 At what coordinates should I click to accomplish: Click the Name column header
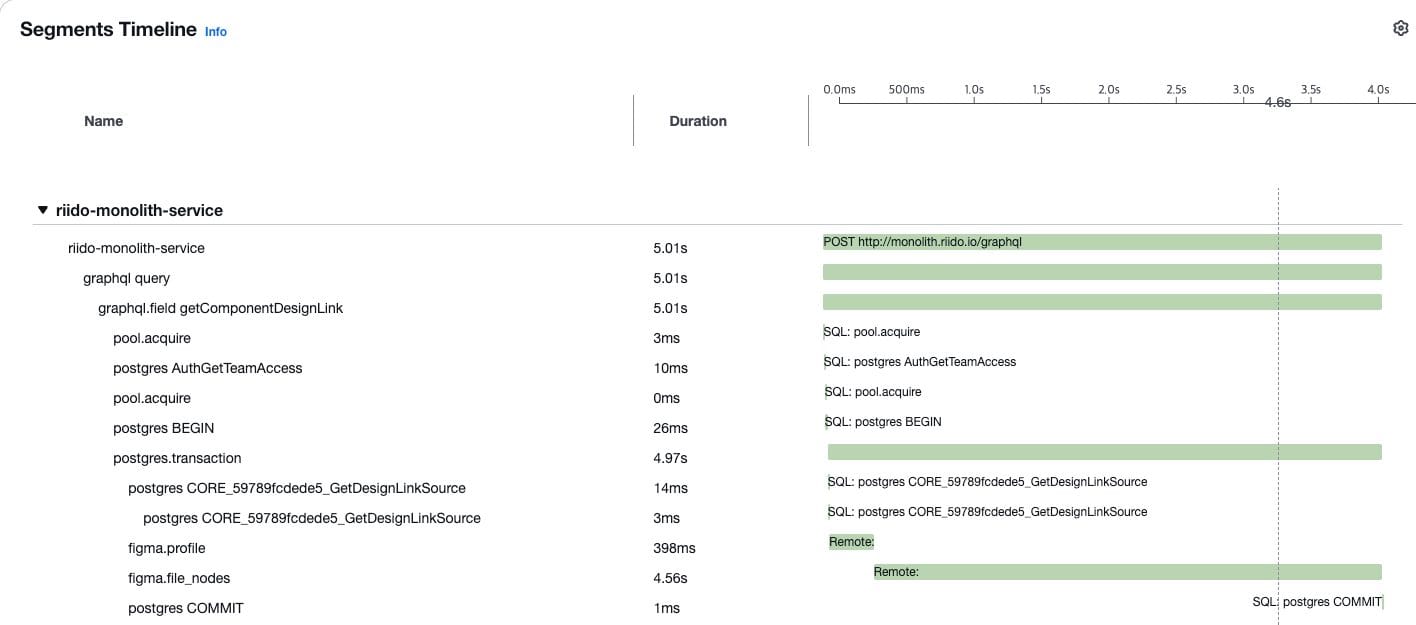pyautogui.click(x=104, y=121)
